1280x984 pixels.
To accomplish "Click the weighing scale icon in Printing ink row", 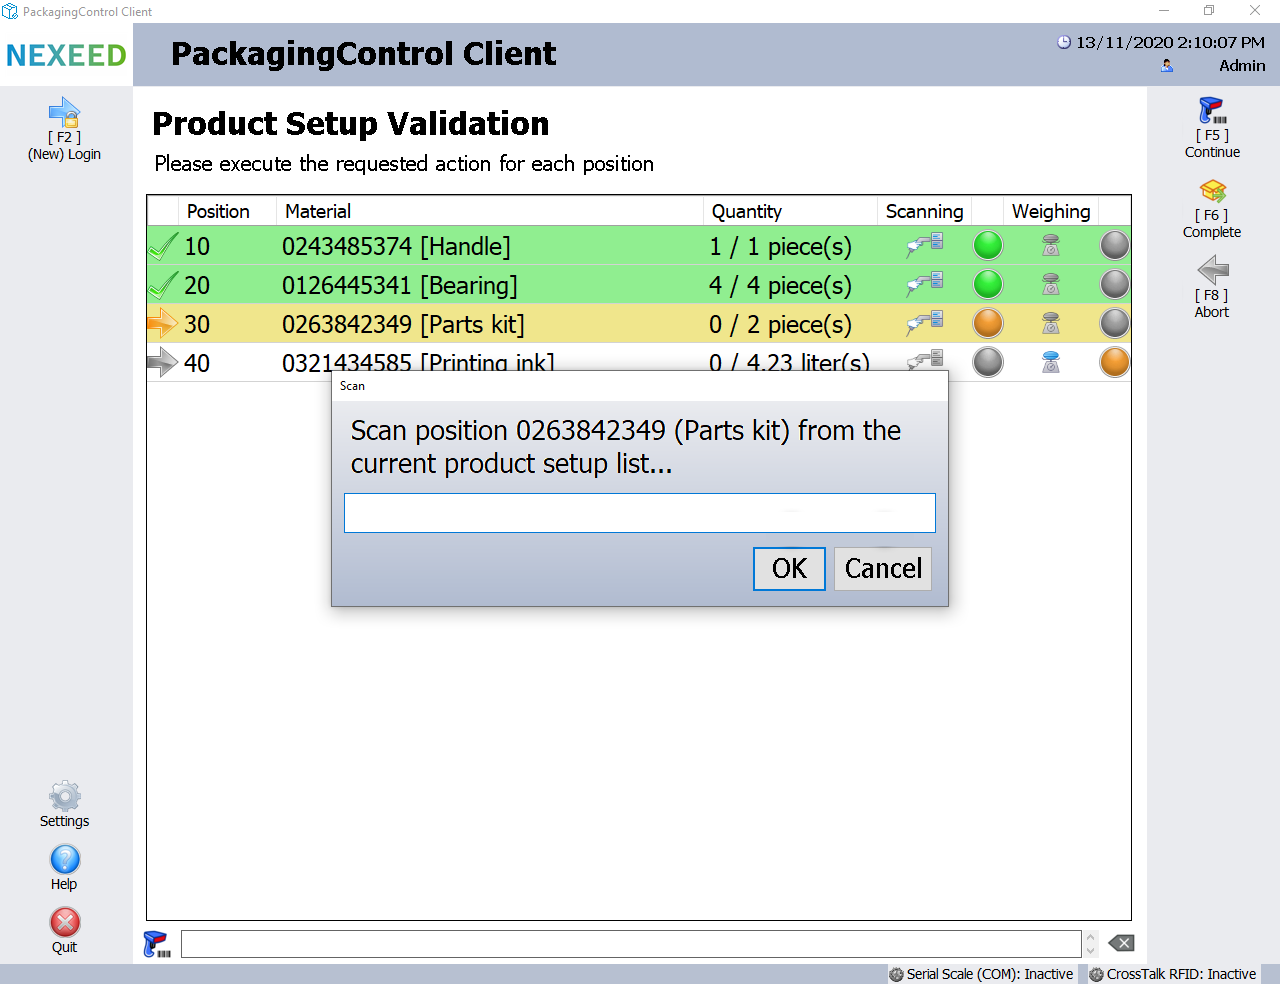I will 1050,362.
